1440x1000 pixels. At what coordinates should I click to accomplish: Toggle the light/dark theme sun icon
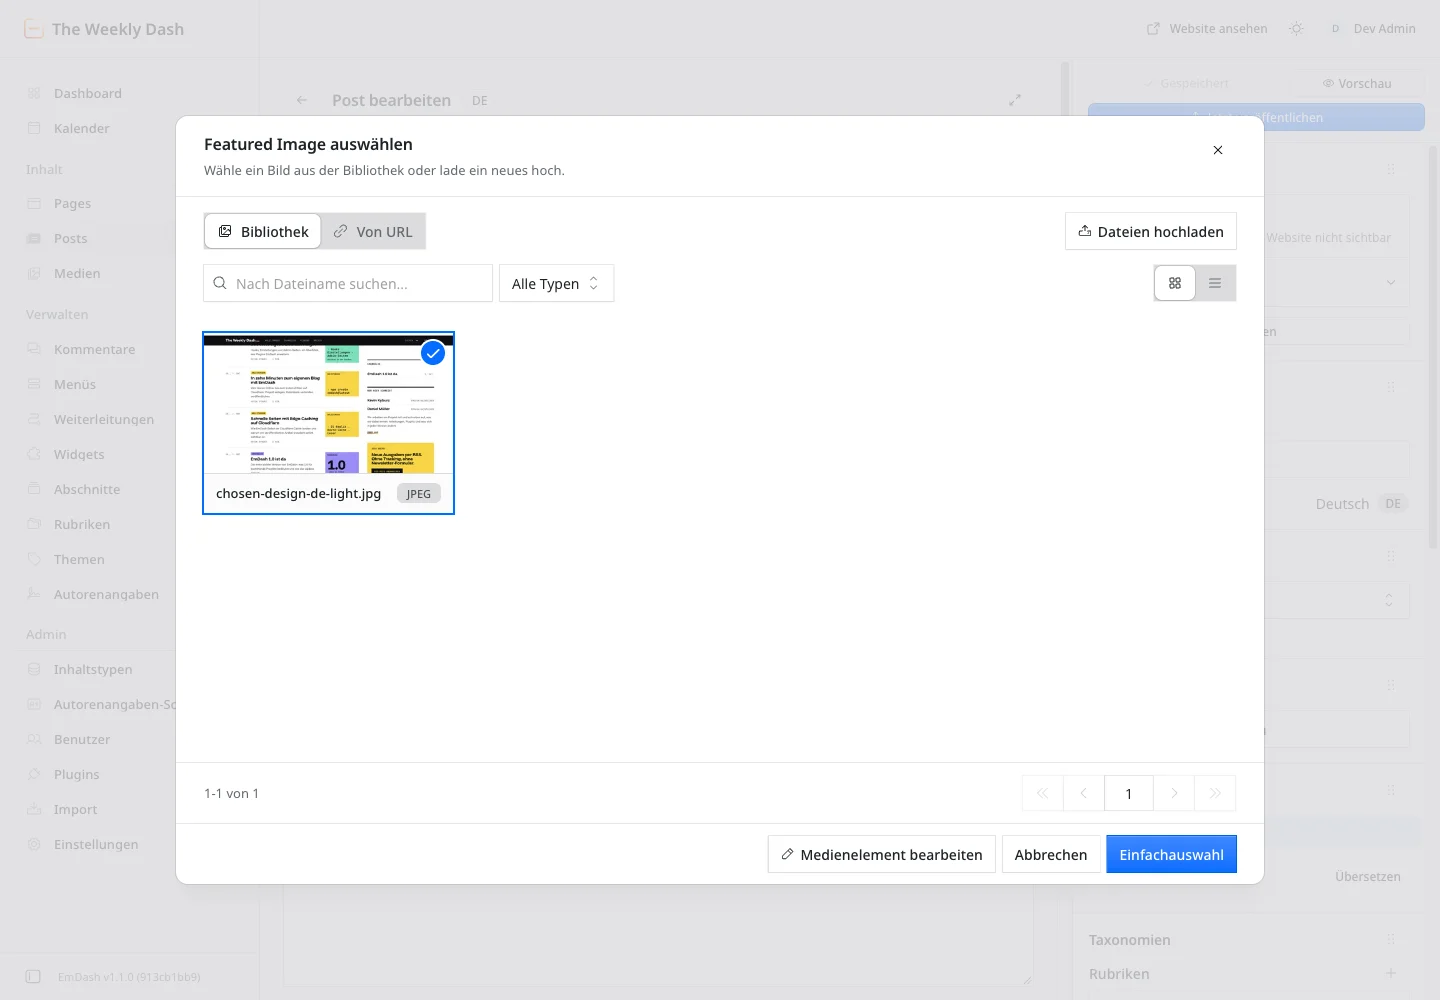tap(1296, 29)
